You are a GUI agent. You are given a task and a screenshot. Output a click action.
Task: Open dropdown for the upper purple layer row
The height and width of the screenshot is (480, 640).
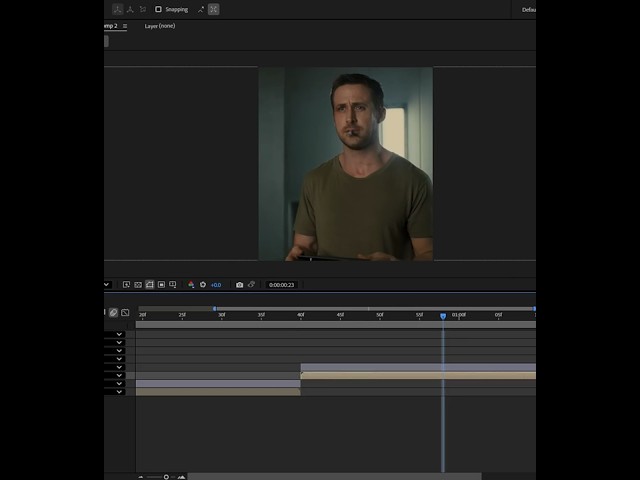point(119,367)
